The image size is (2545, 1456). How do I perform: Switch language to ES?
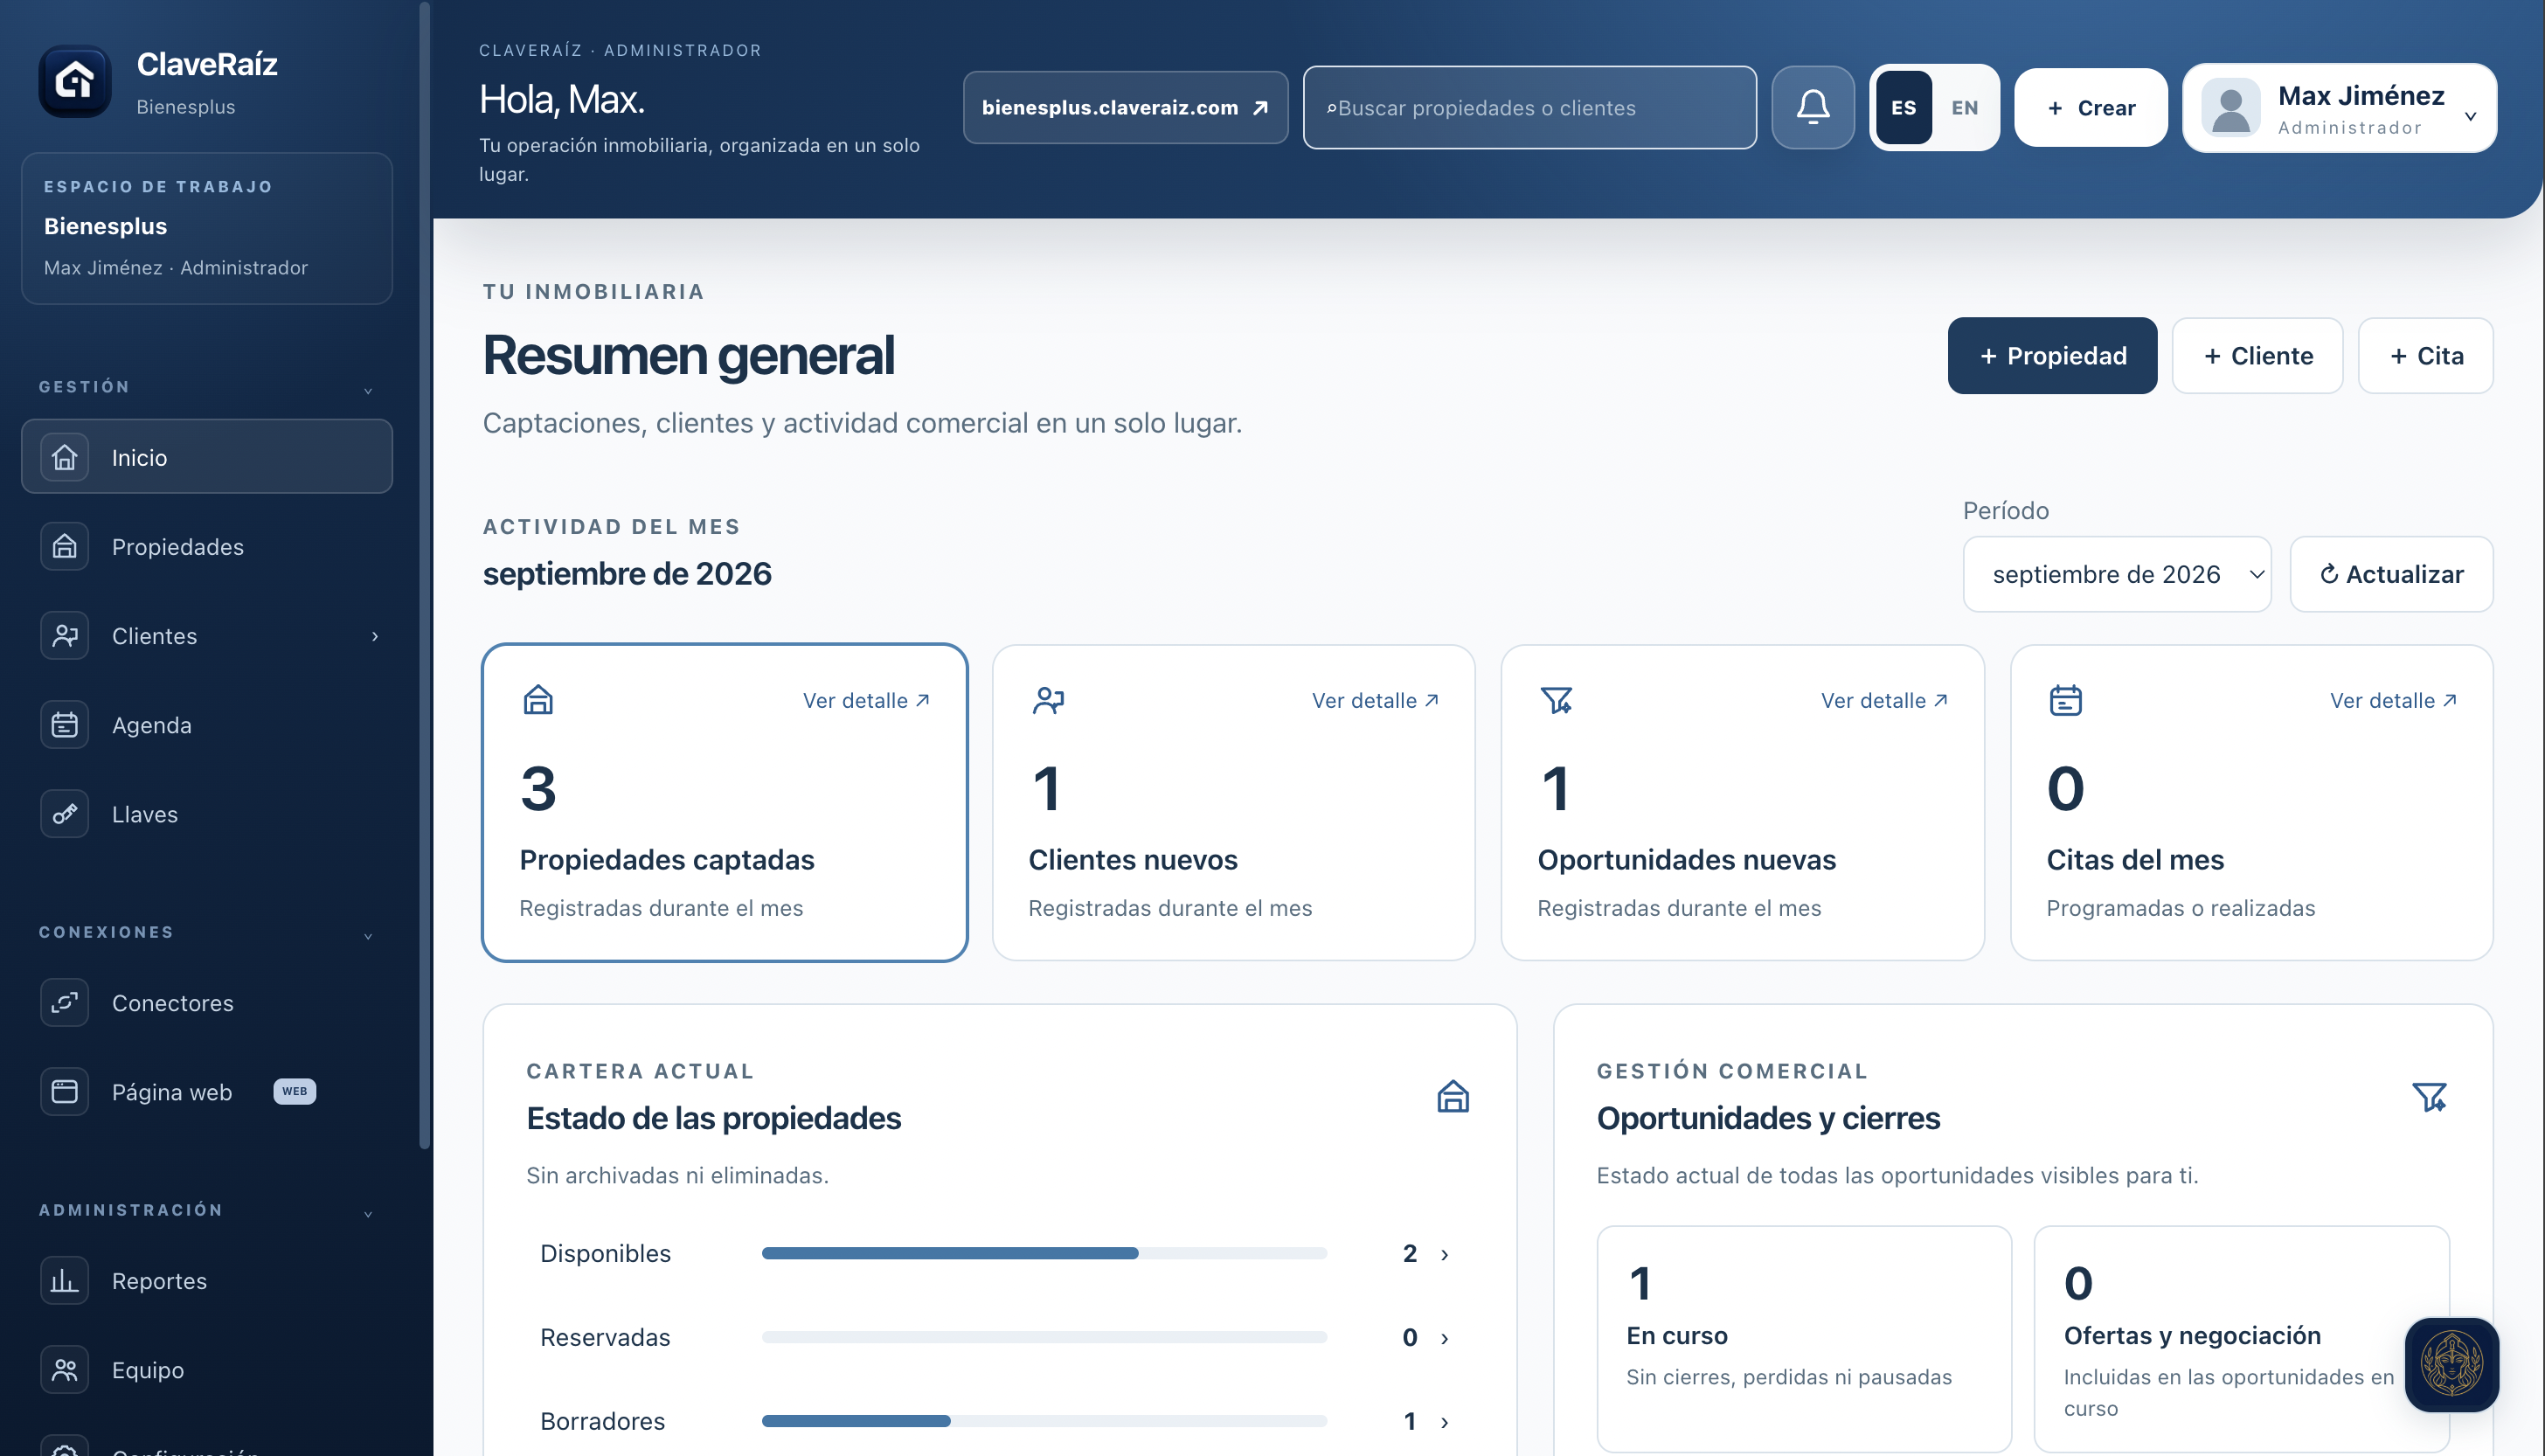pos(1903,107)
